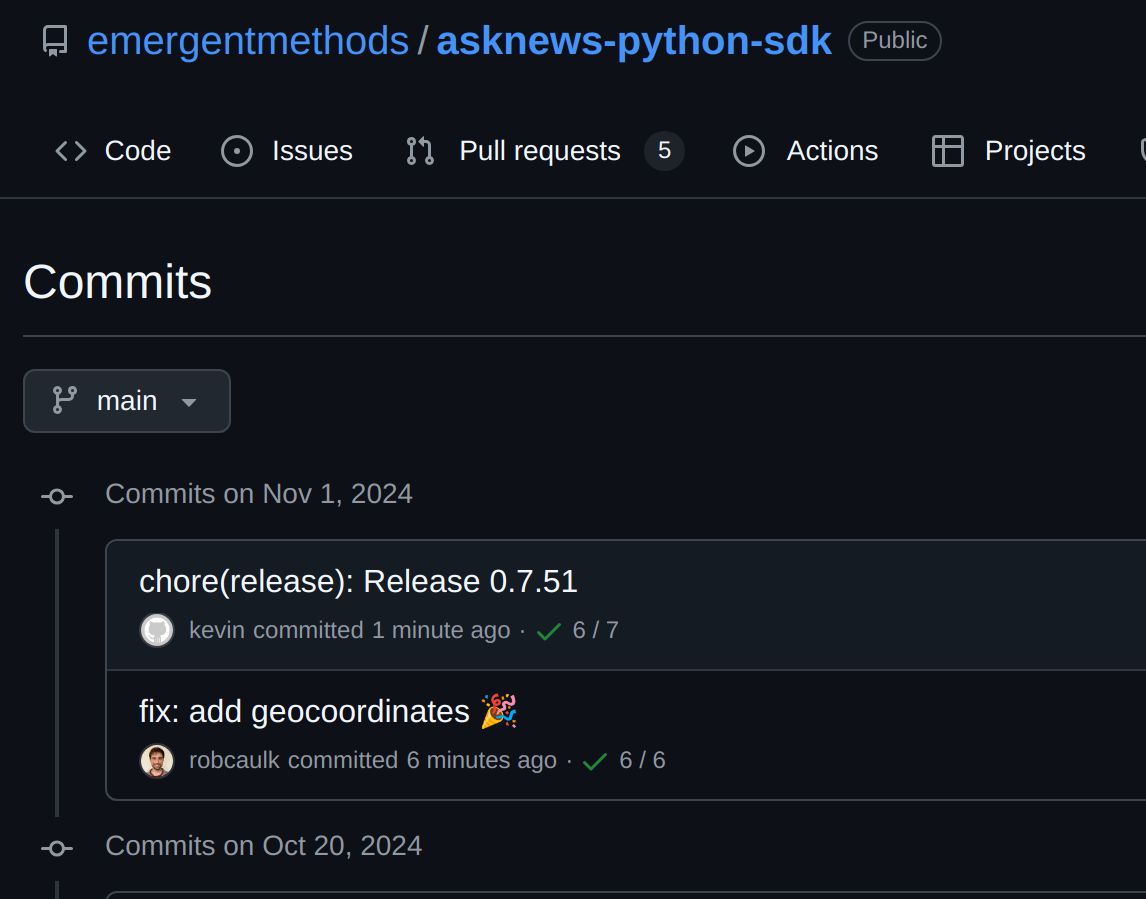1146x899 pixels.
Task: Open the asknews-python-sdk repository link
Action: coord(634,41)
